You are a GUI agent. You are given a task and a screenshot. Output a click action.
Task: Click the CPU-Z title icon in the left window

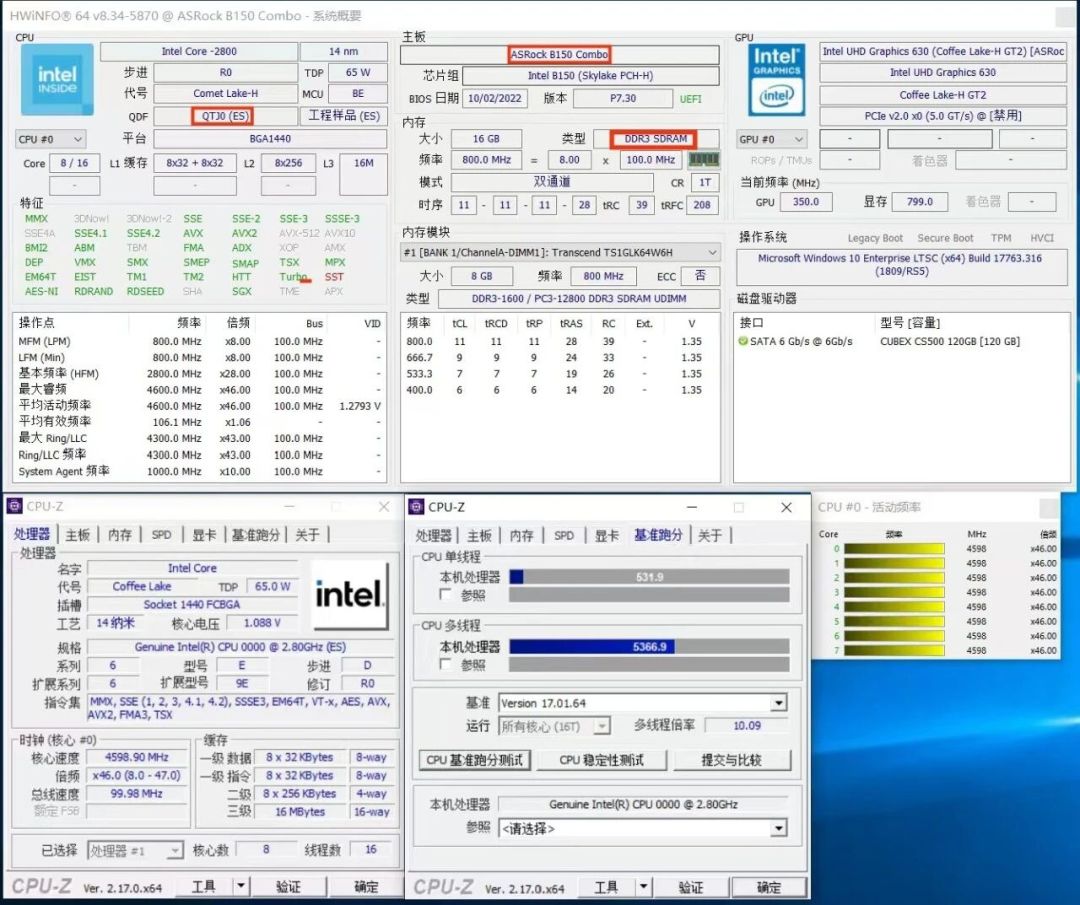coord(14,506)
